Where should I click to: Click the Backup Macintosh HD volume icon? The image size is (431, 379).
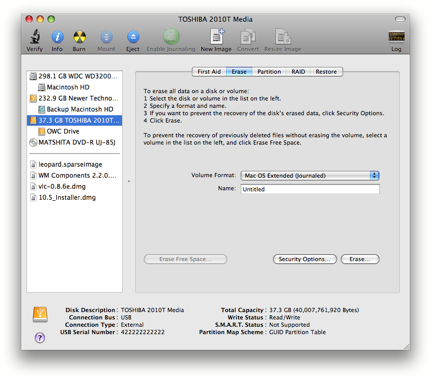point(41,109)
